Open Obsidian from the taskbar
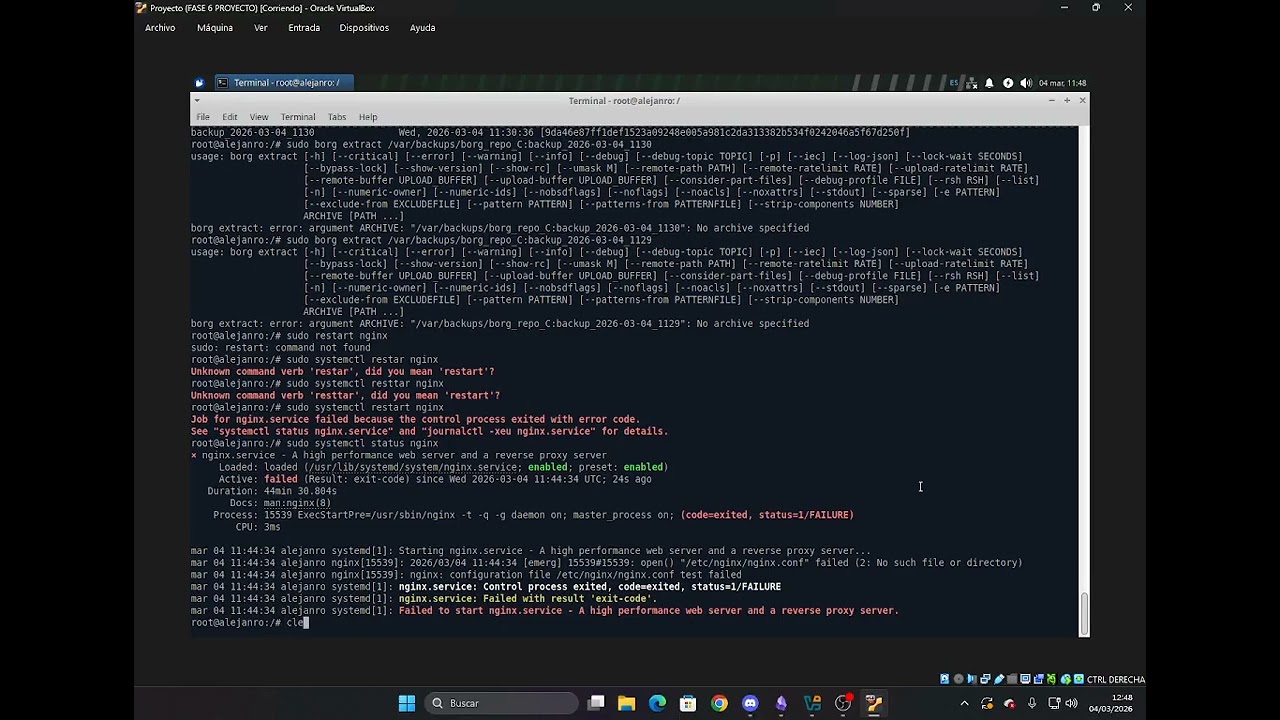The height and width of the screenshot is (720, 1280). point(781,703)
